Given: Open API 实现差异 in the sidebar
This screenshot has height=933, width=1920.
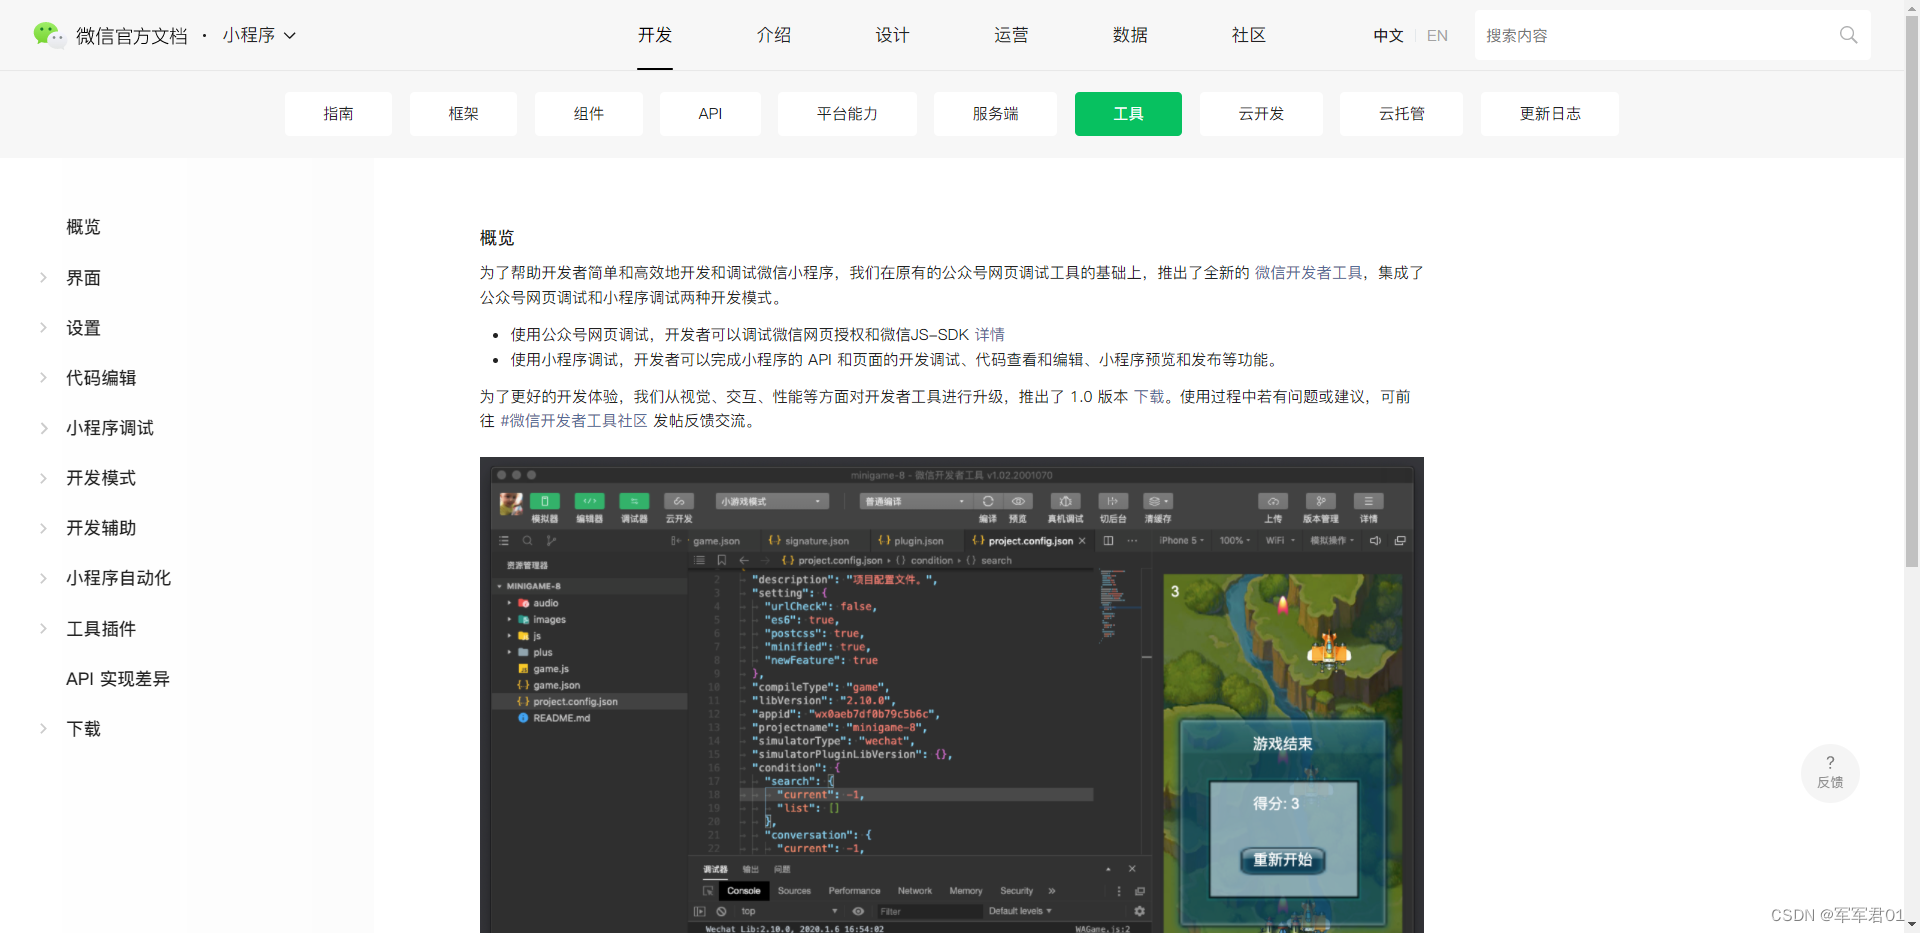Looking at the screenshot, I should [118, 679].
